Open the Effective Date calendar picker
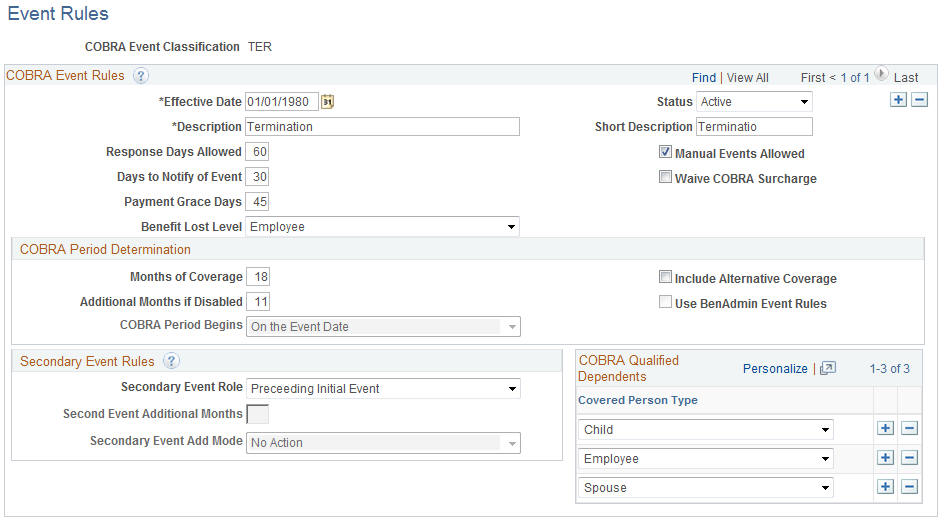The height and width of the screenshot is (522, 945). [x=327, y=102]
